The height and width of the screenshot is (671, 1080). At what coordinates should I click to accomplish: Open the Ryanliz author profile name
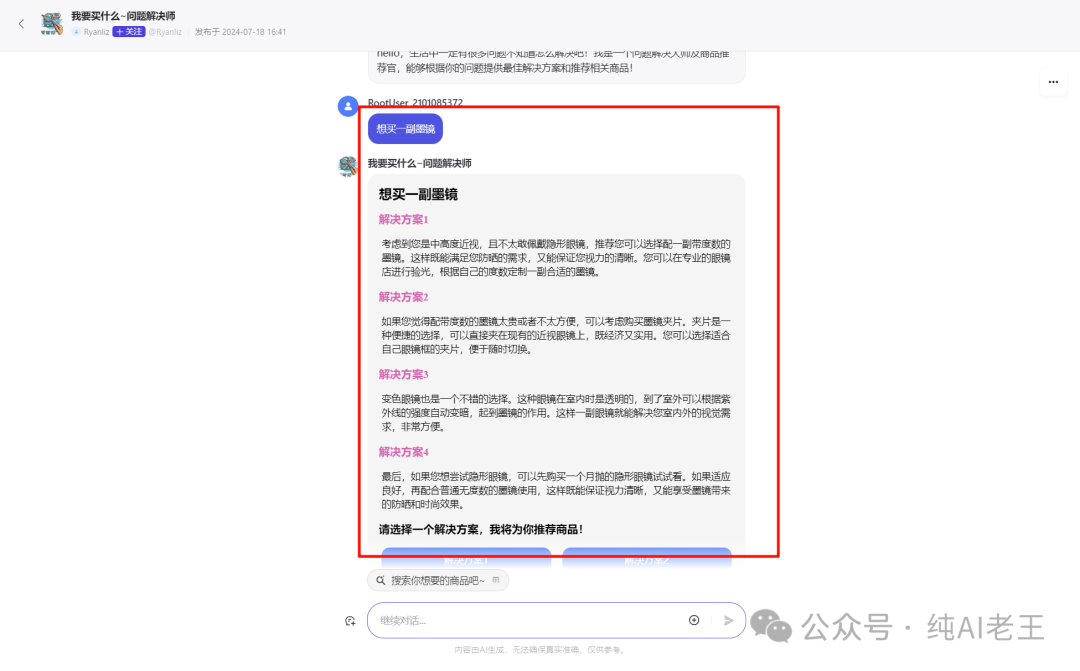pos(96,32)
